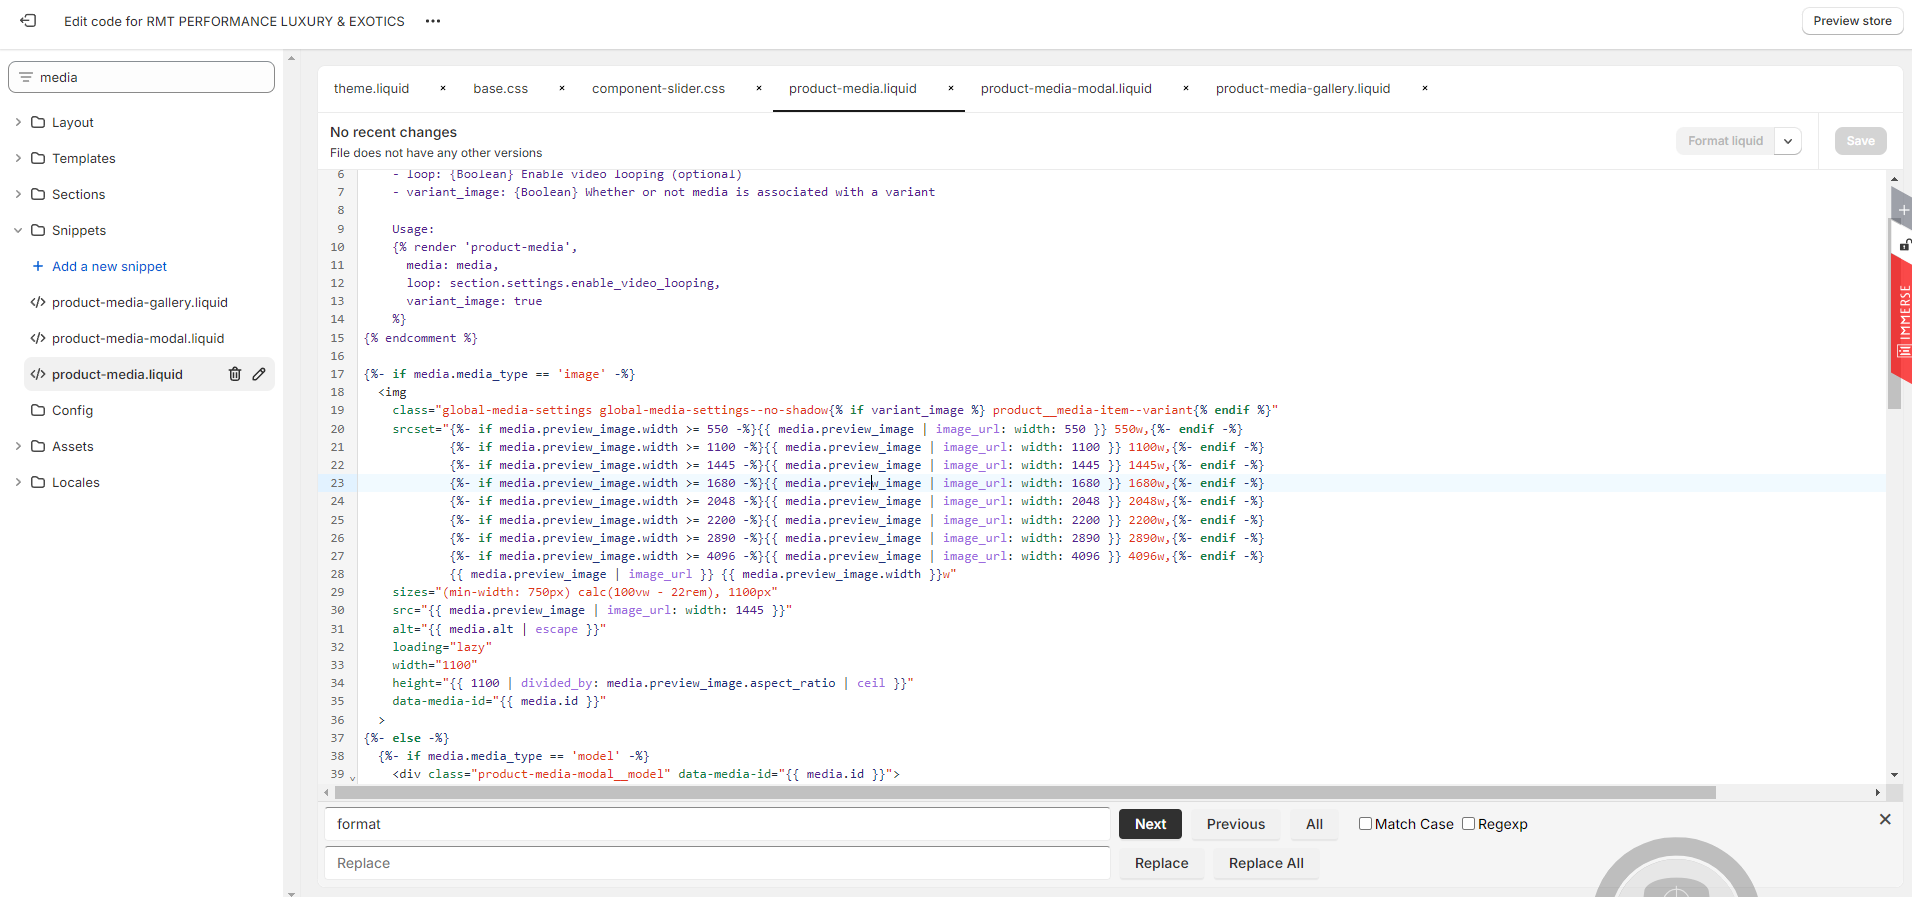Click the plus icon for Add a new snippet
Screen dimensions: 1912x897
(x=38, y=266)
